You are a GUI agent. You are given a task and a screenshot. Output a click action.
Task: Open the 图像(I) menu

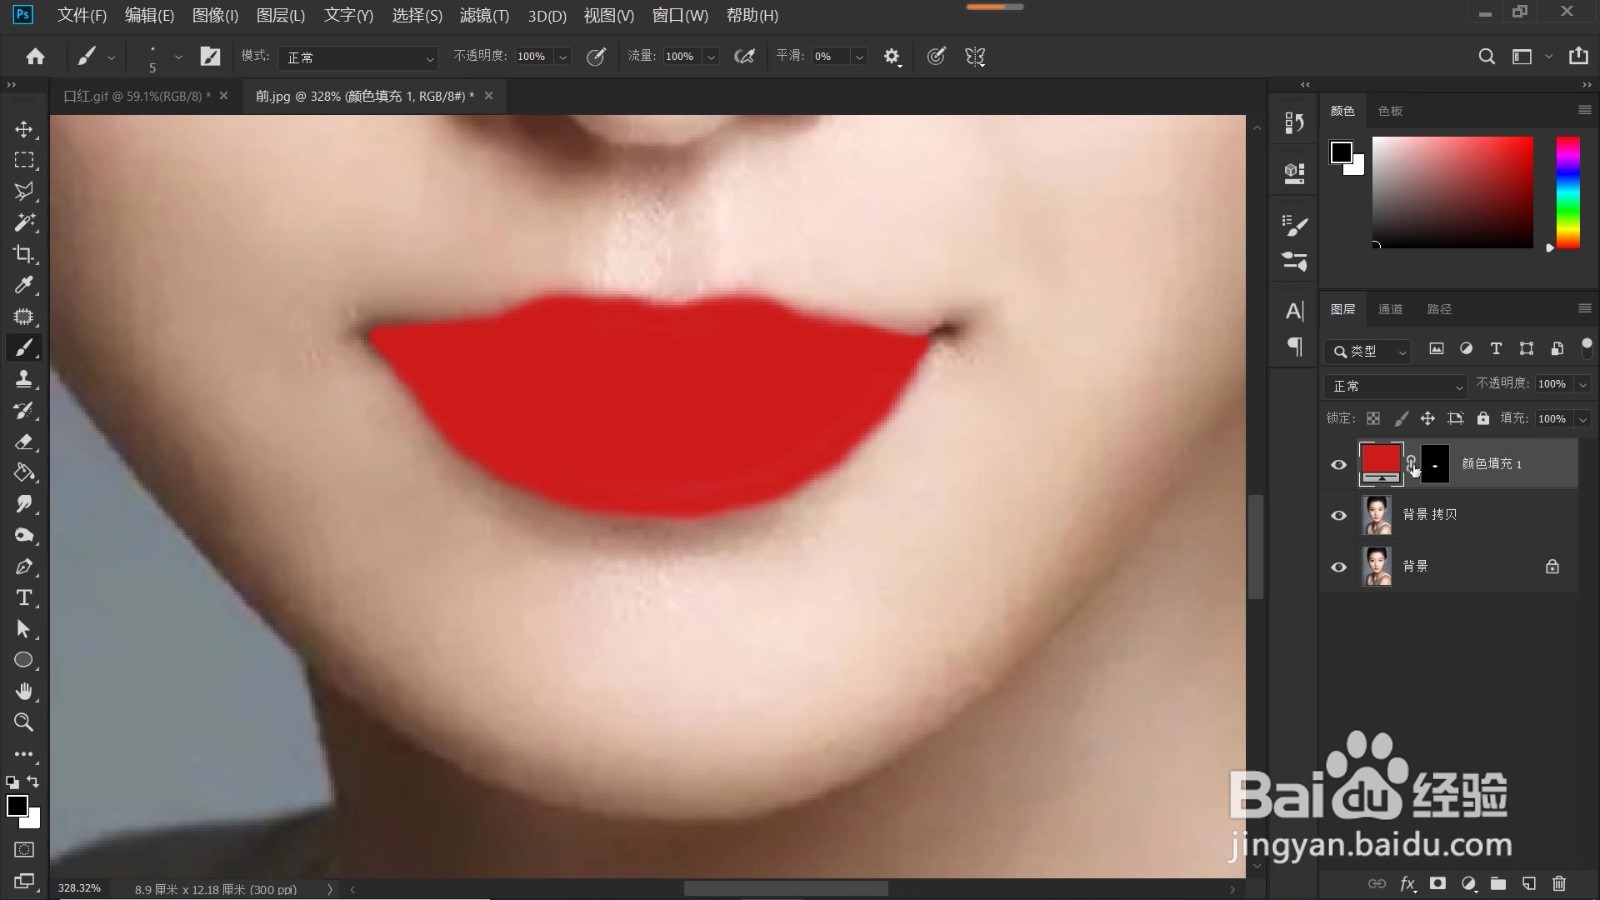pos(215,15)
